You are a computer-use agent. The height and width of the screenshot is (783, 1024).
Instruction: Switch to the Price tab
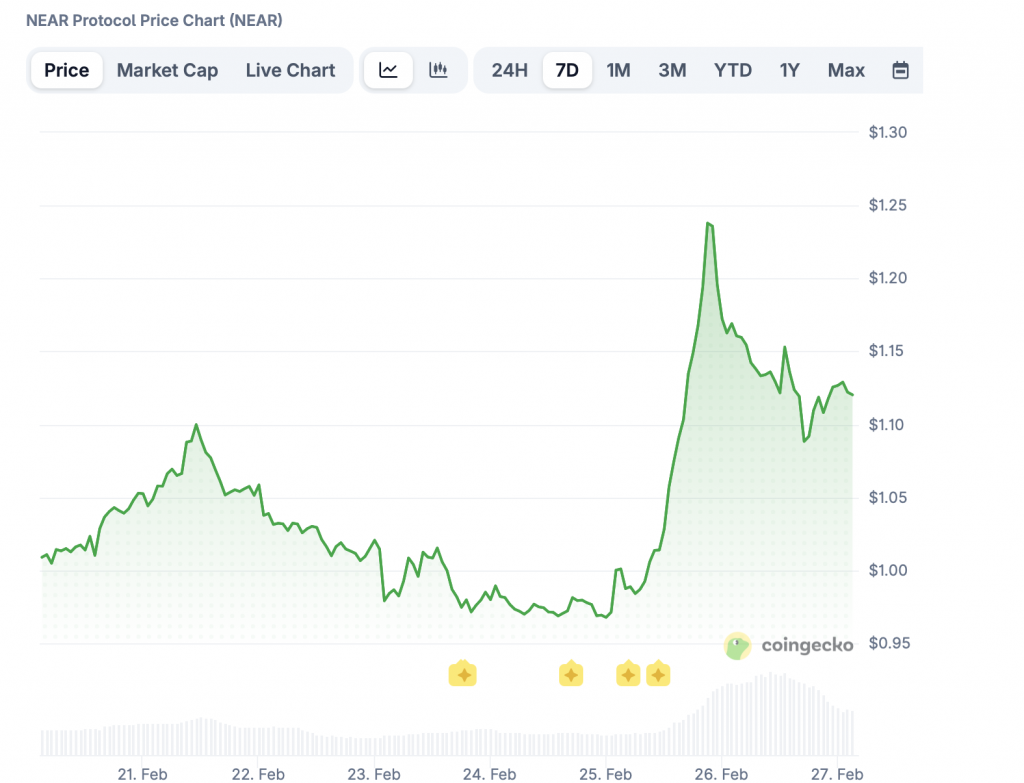67,70
